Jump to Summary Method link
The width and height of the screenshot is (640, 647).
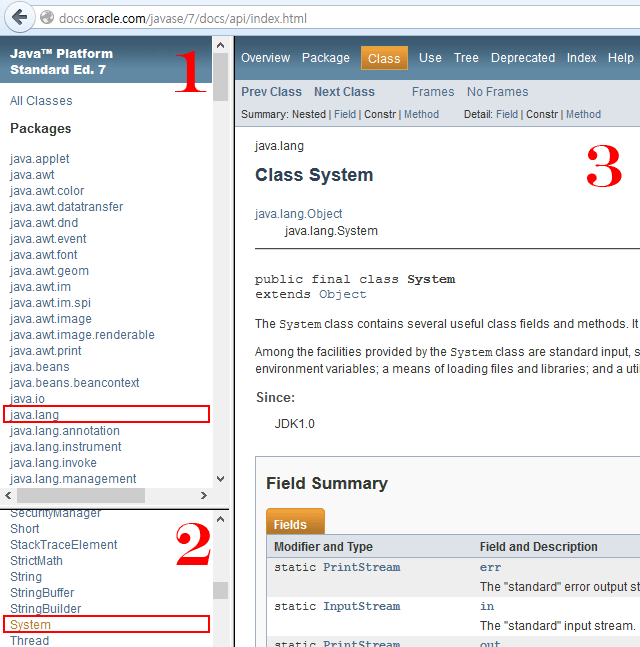click(x=421, y=114)
